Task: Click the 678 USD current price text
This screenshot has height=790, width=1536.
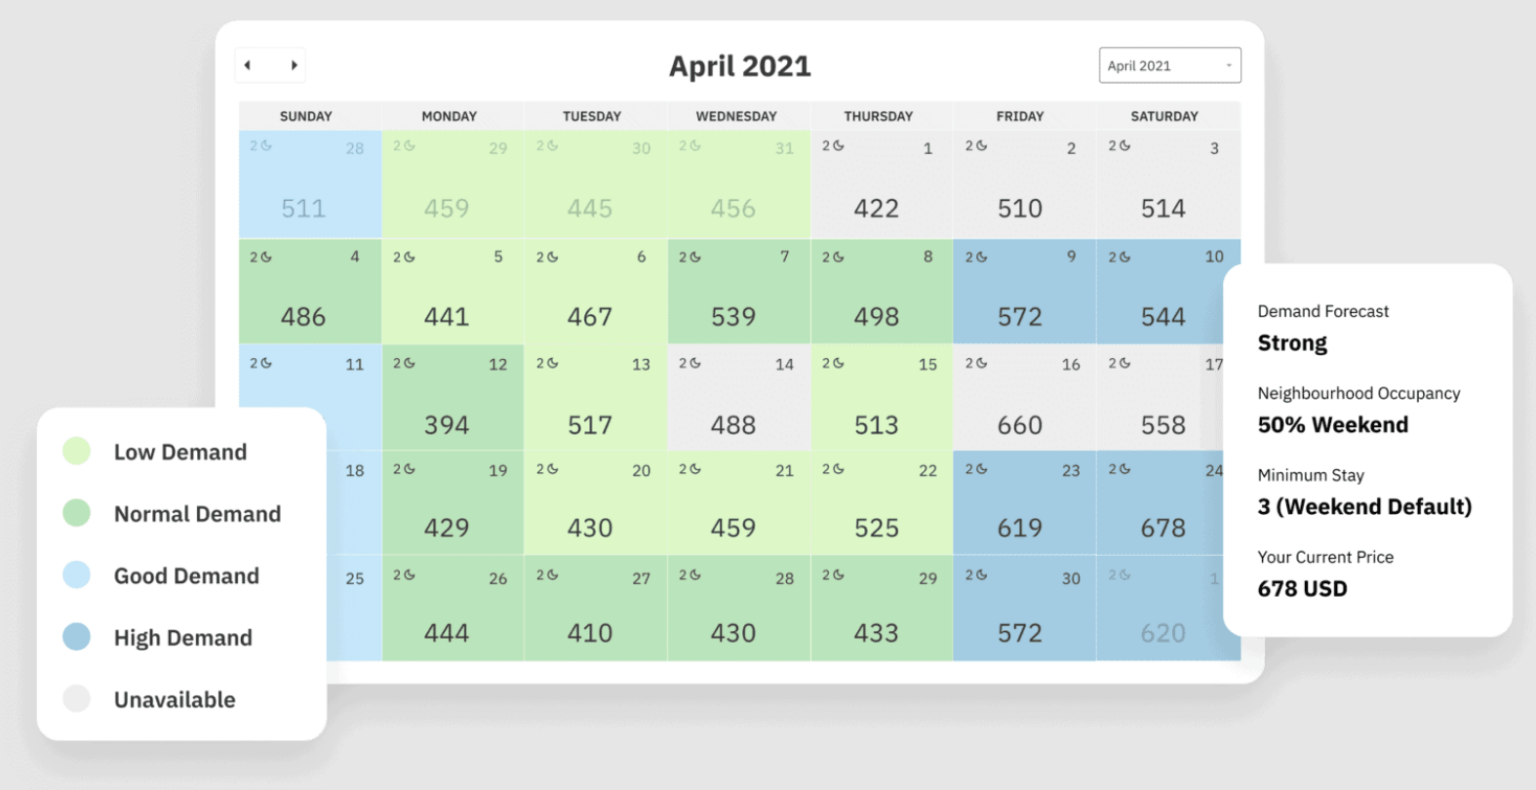Action: (x=1302, y=589)
